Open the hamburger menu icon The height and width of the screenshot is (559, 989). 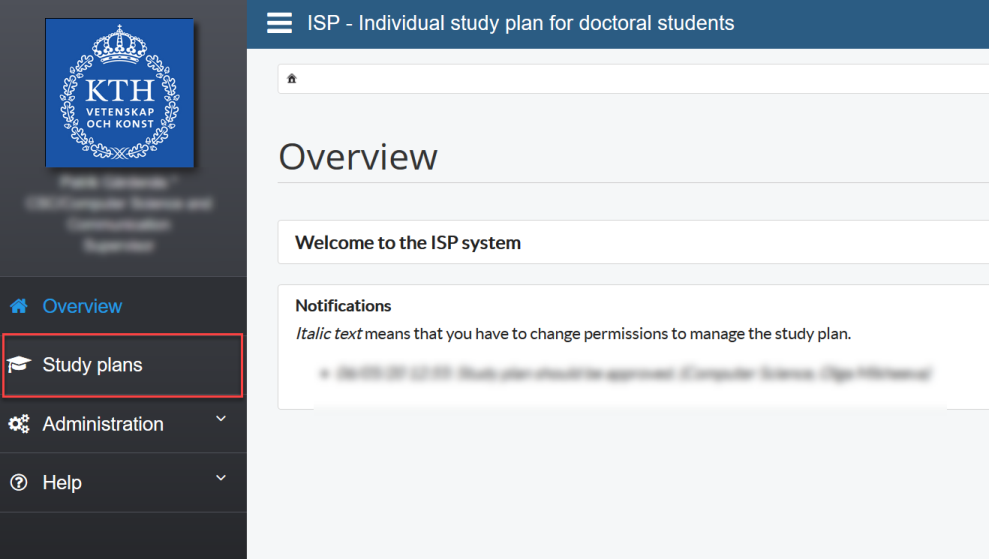(x=279, y=23)
